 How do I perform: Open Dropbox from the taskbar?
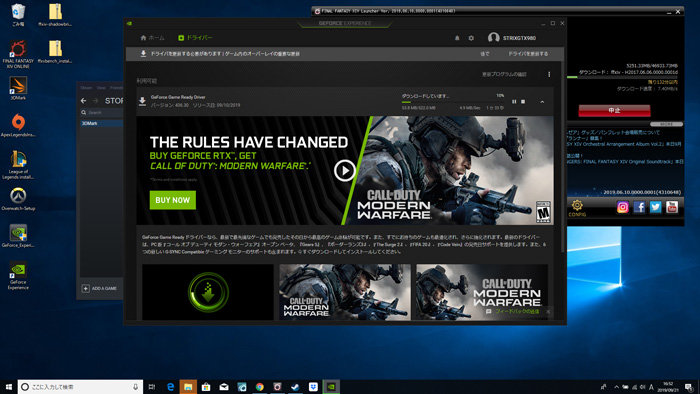tap(313, 387)
